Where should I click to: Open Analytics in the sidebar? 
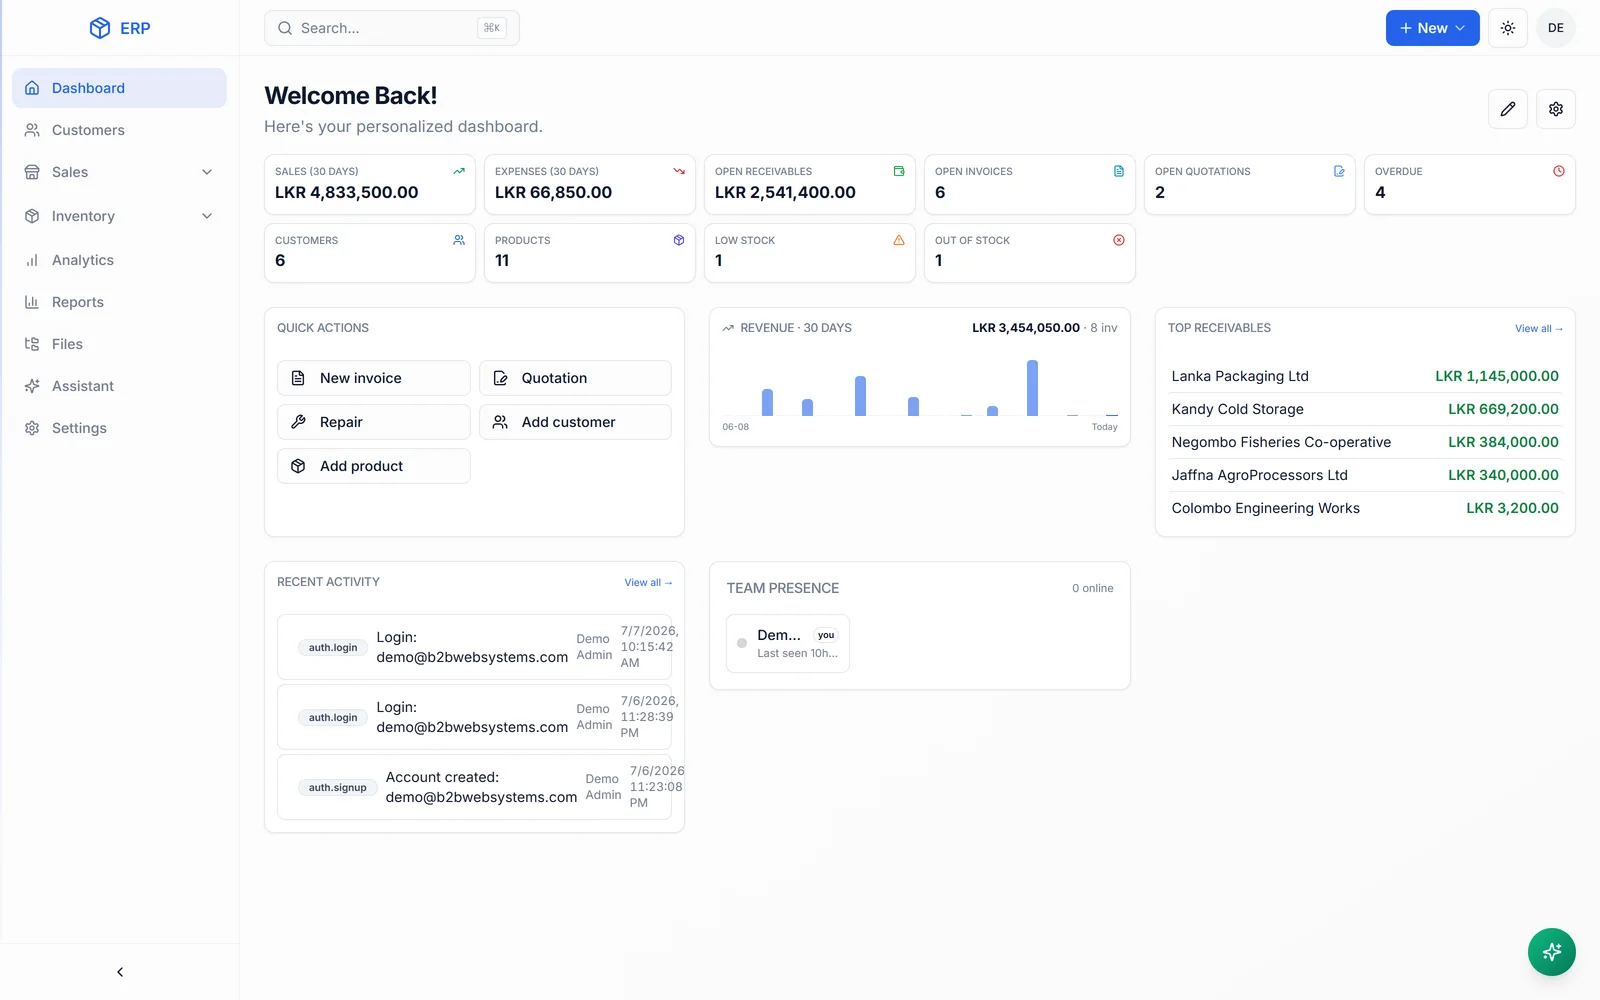coord(120,260)
